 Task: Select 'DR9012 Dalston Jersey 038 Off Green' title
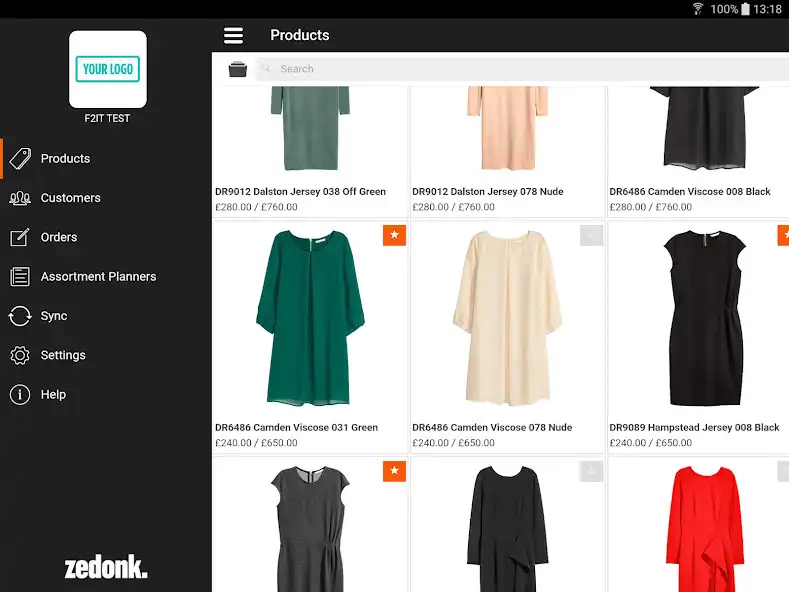coord(300,192)
